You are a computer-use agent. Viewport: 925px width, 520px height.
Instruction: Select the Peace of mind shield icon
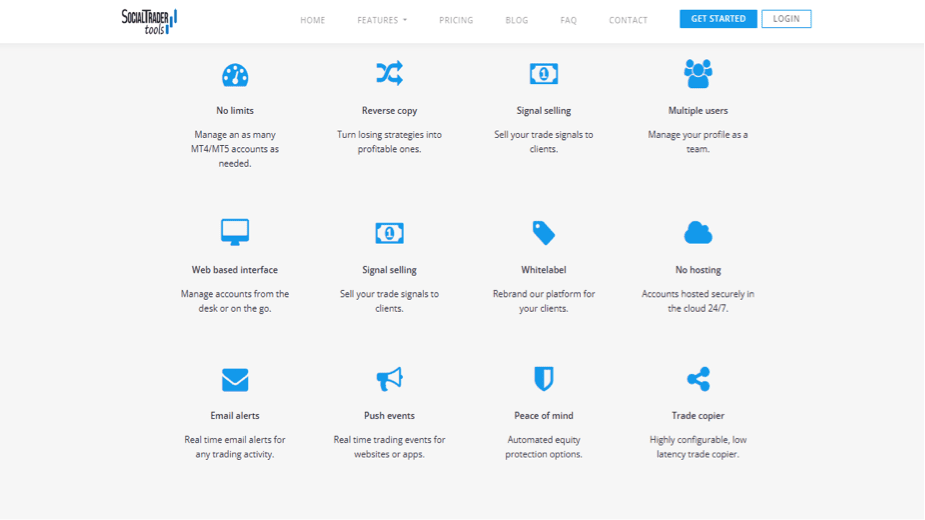click(544, 379)
